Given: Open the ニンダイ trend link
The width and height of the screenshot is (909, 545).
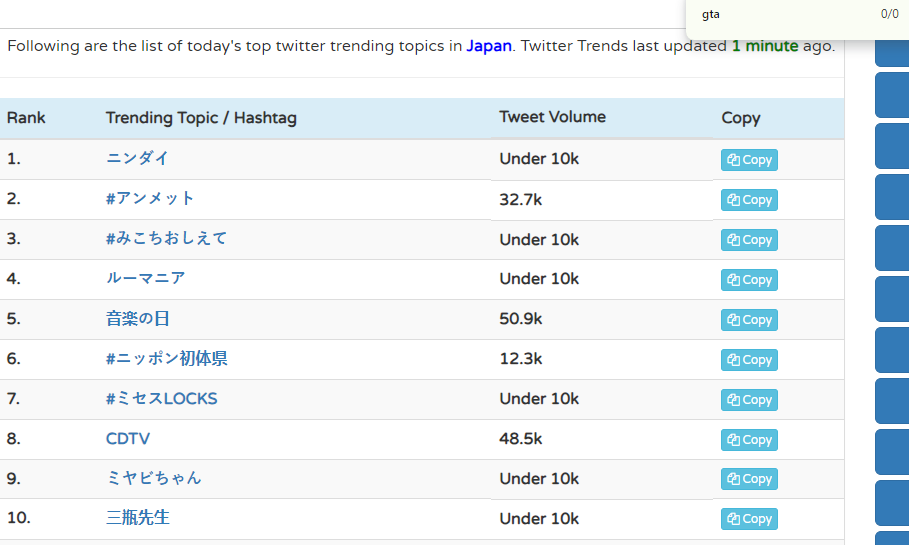Looking at the screenshot, I should click(137, 158).
